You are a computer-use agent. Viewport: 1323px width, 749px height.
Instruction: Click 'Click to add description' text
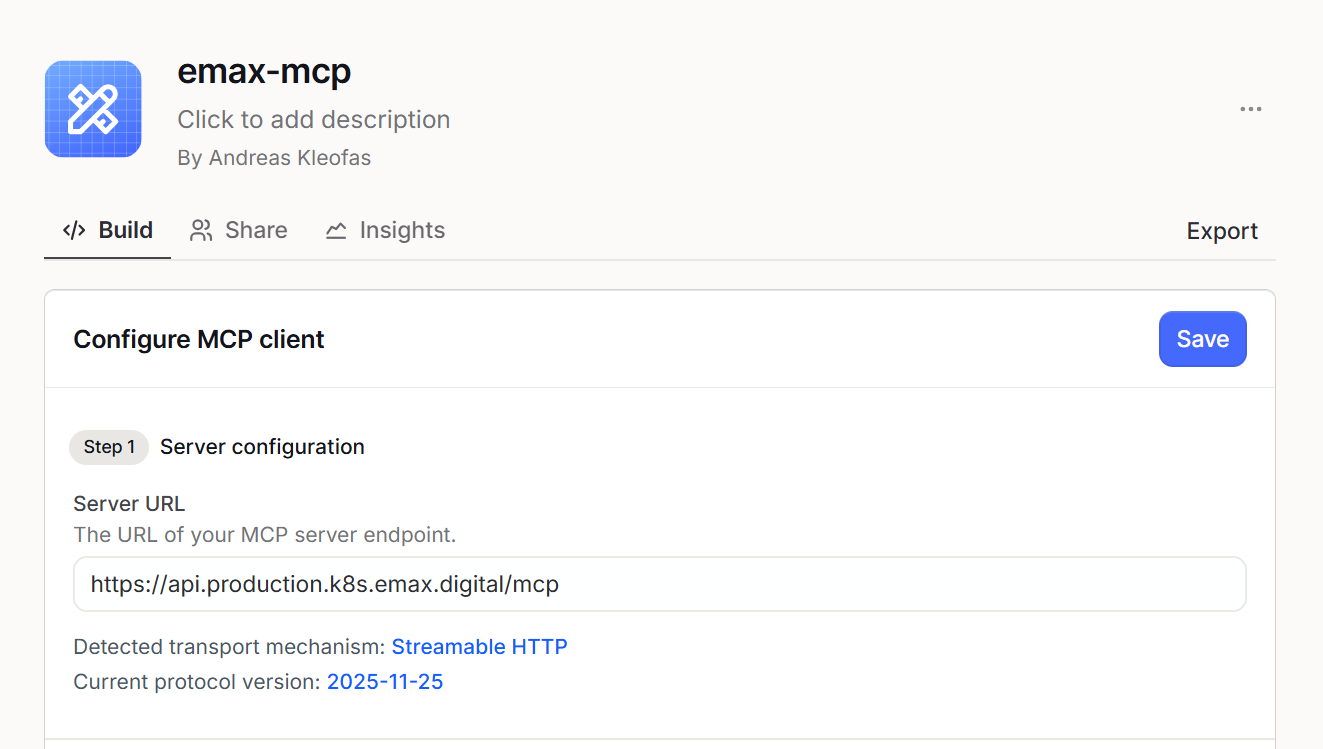tap(314, 120)
